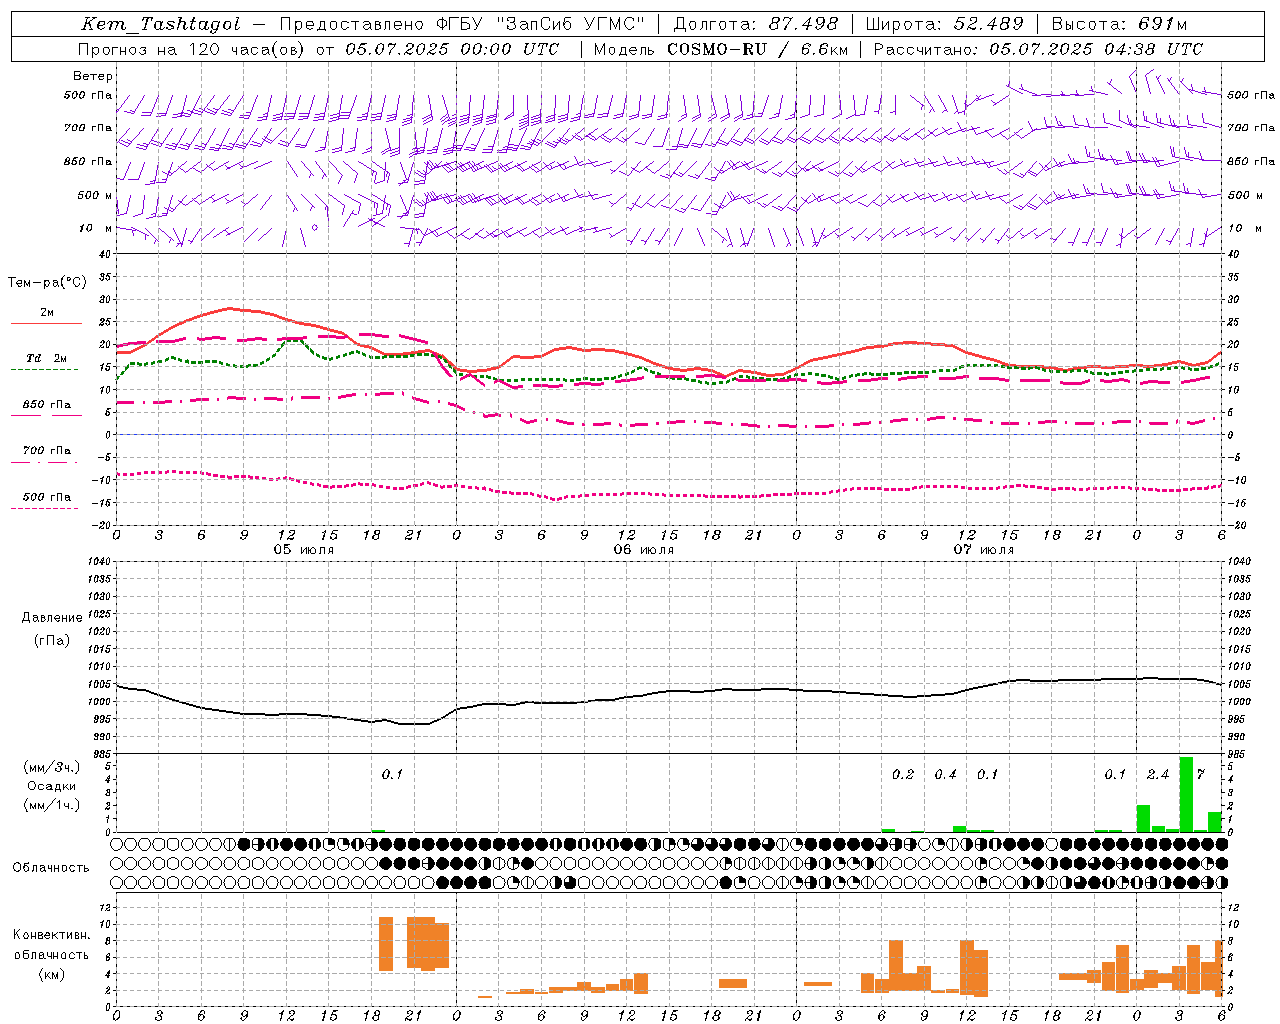Click the tallest green precipitation bar

[1186, 794]
